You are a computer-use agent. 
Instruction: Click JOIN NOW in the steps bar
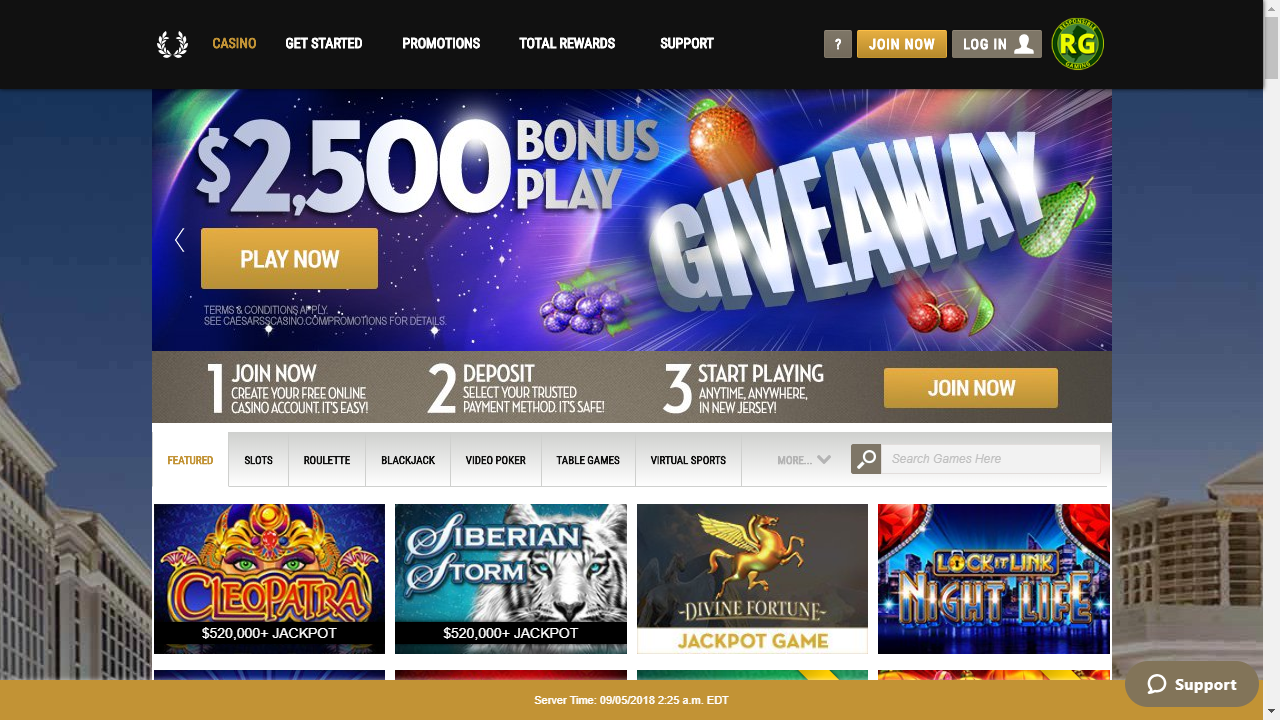[971, 388]
